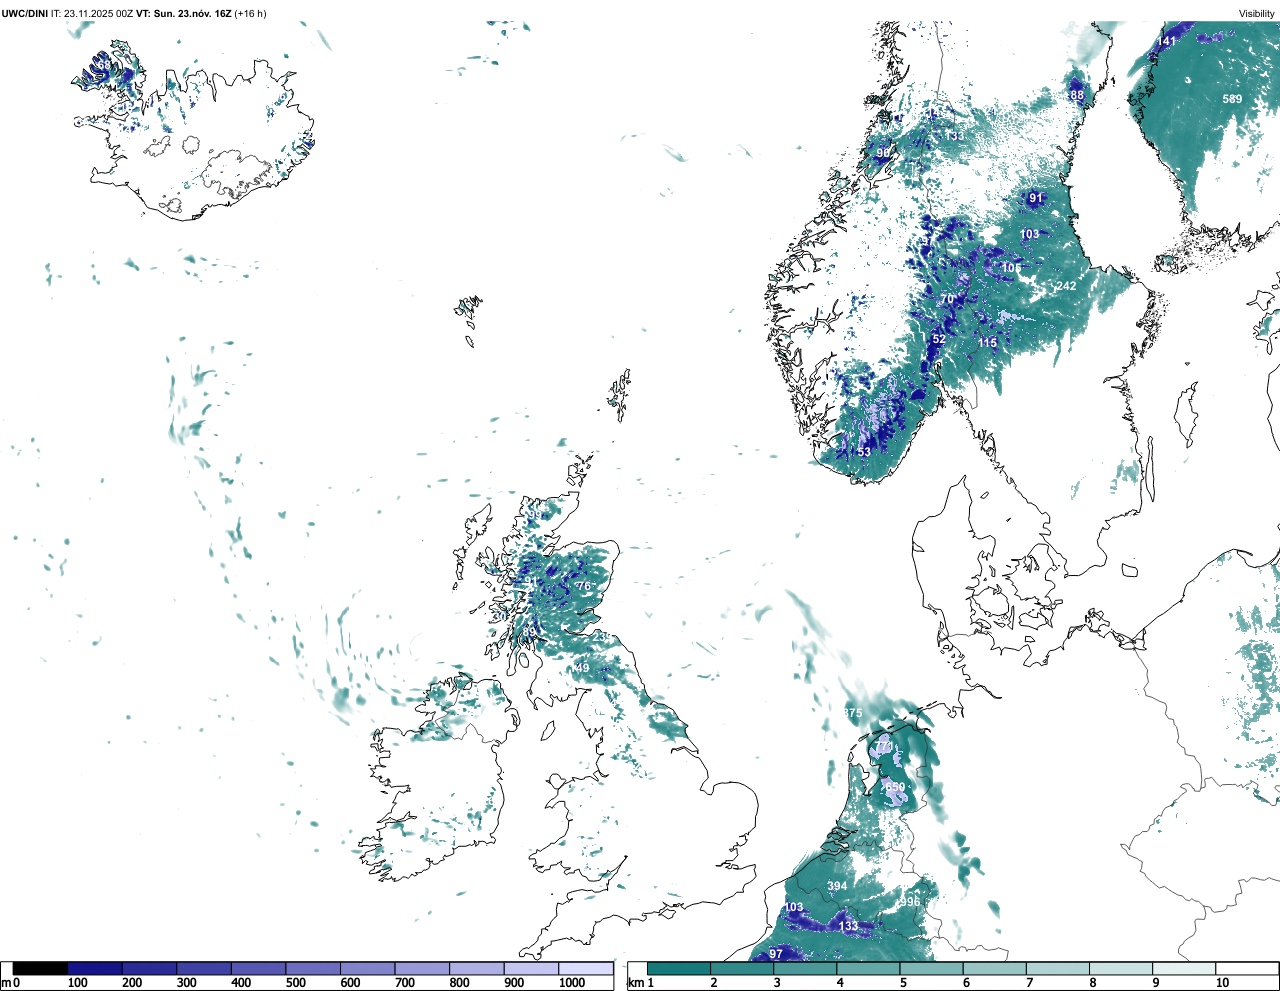Pick the 9–10 km palest legend swatch
The image size is (1280, 991).
pos(1185,969)
